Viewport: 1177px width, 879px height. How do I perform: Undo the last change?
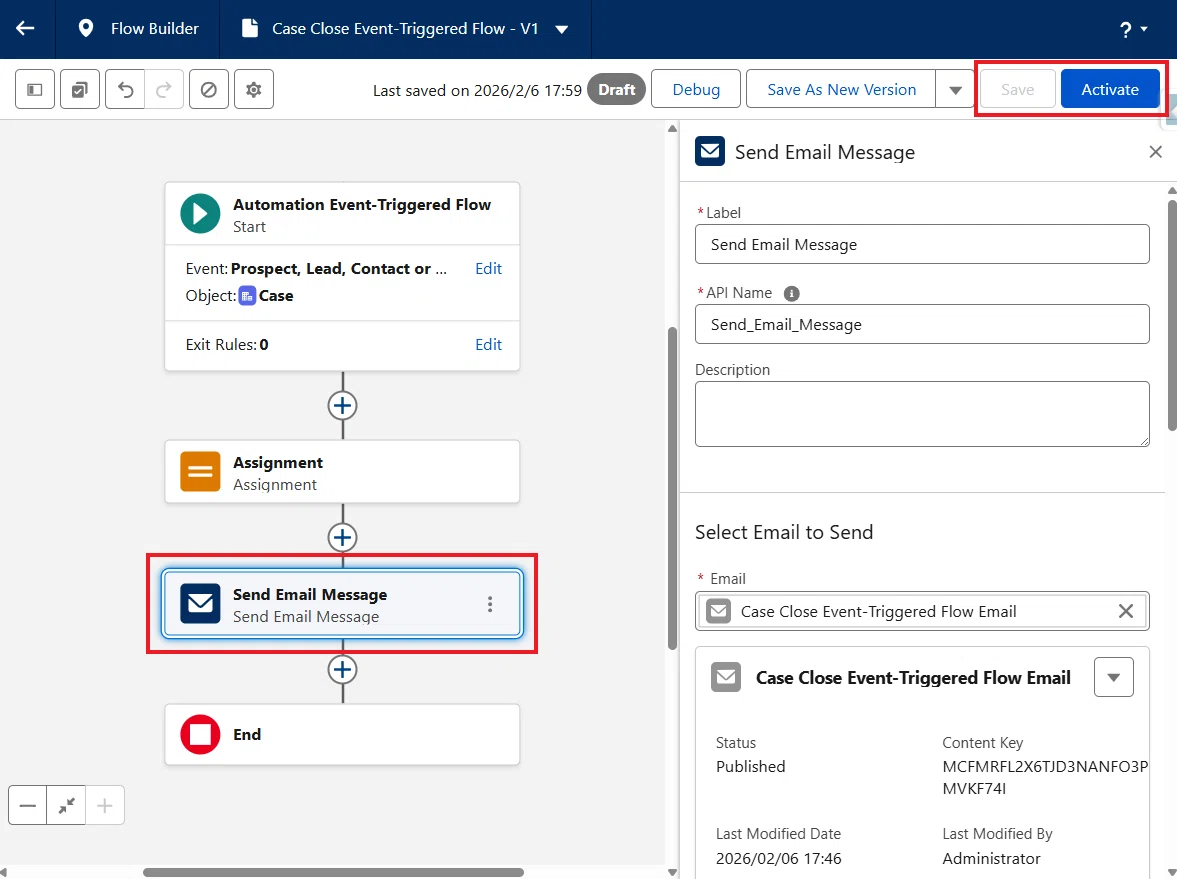[125, 89]
